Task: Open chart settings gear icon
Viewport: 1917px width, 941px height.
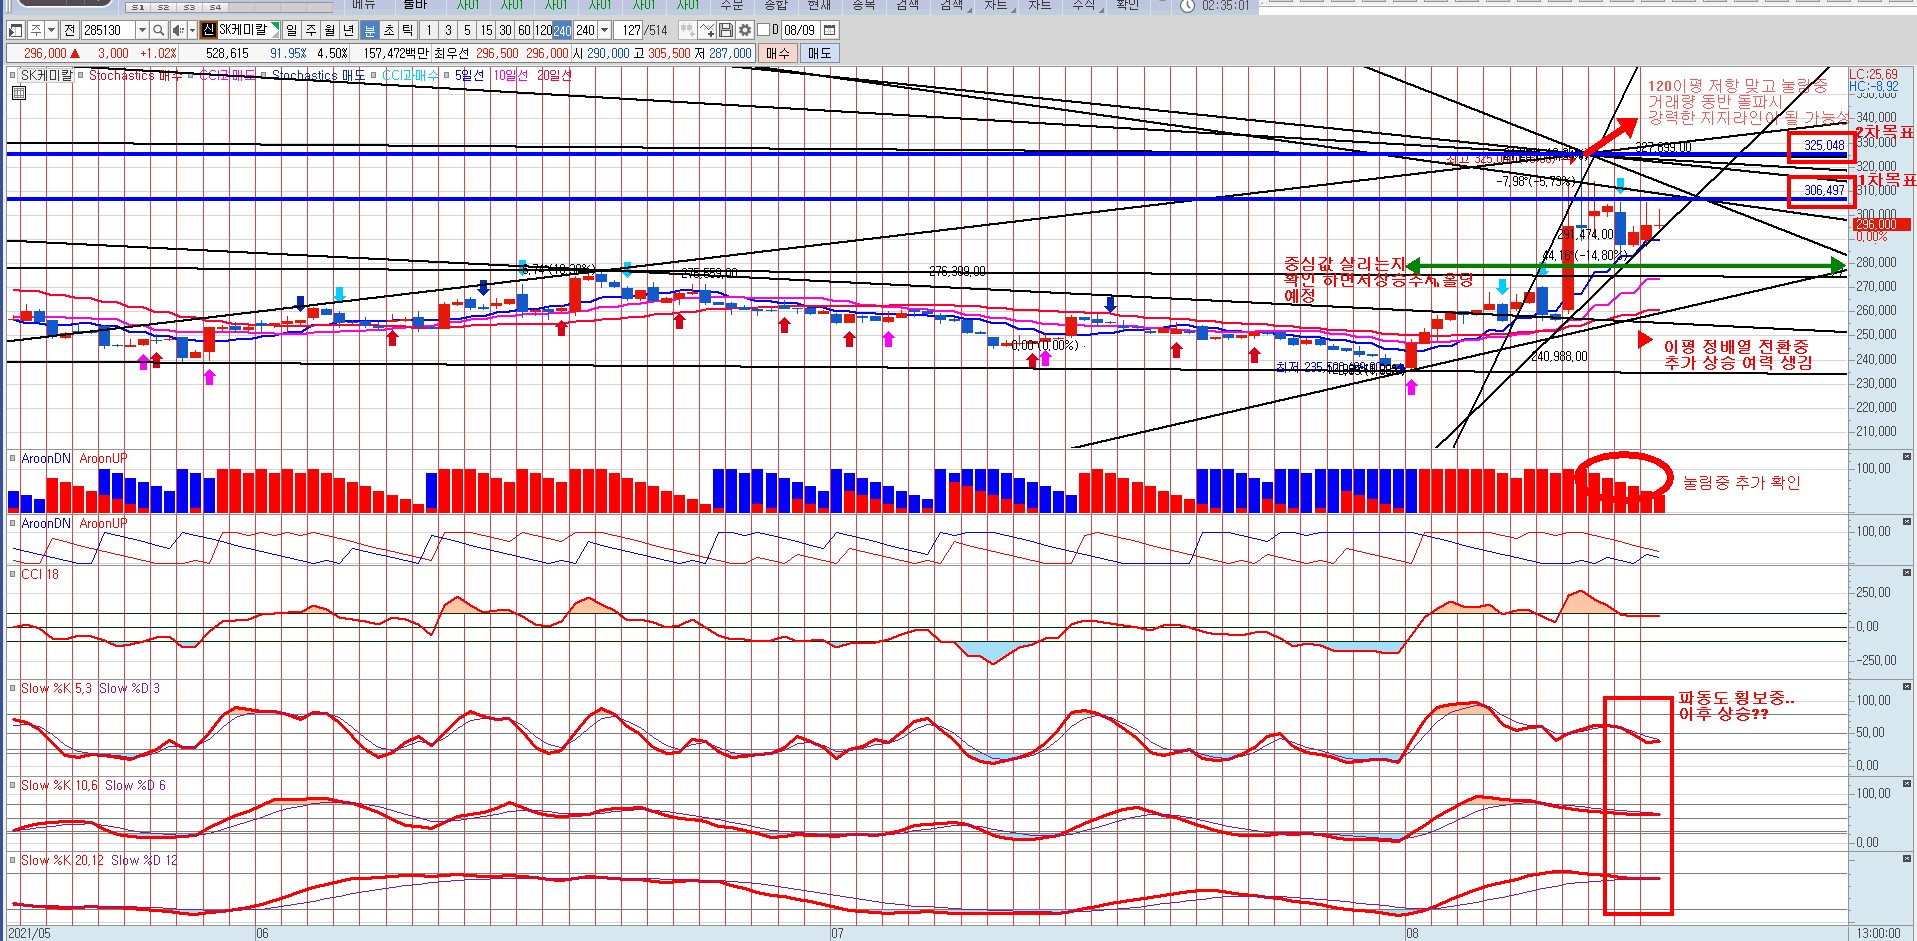Action: pos(744,30)
